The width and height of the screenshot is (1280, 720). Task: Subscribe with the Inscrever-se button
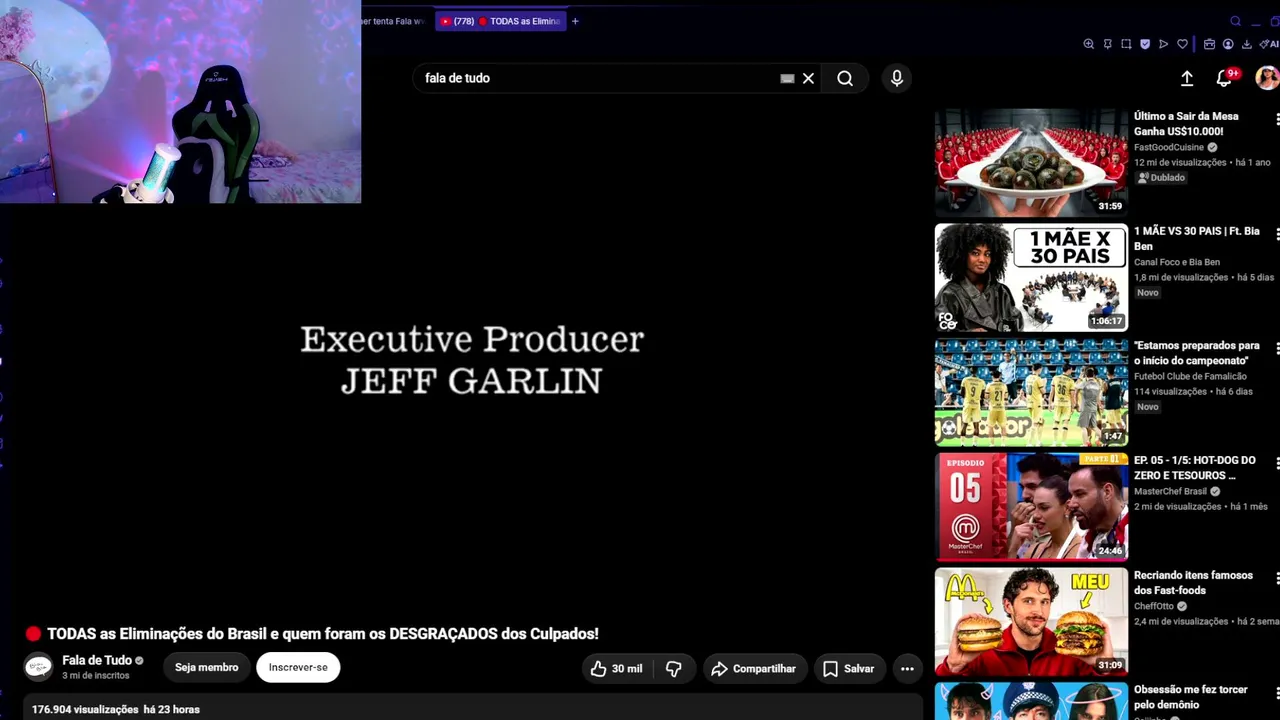point(298,667)
